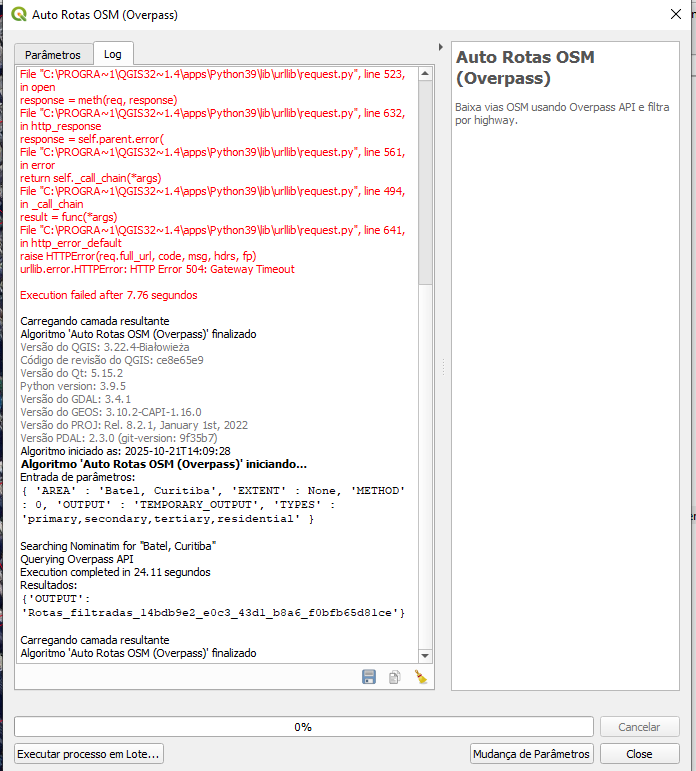
Task: Click the 0% progress bar
Action: pyautogui.click(x=303, y=727)
